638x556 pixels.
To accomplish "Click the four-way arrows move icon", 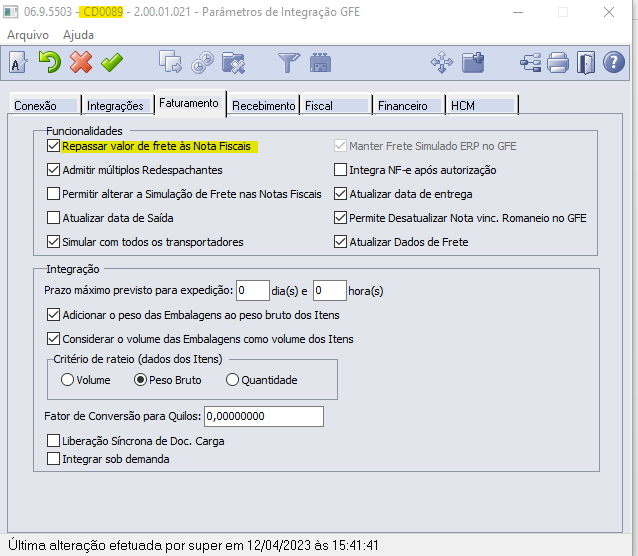I will 442,63.
